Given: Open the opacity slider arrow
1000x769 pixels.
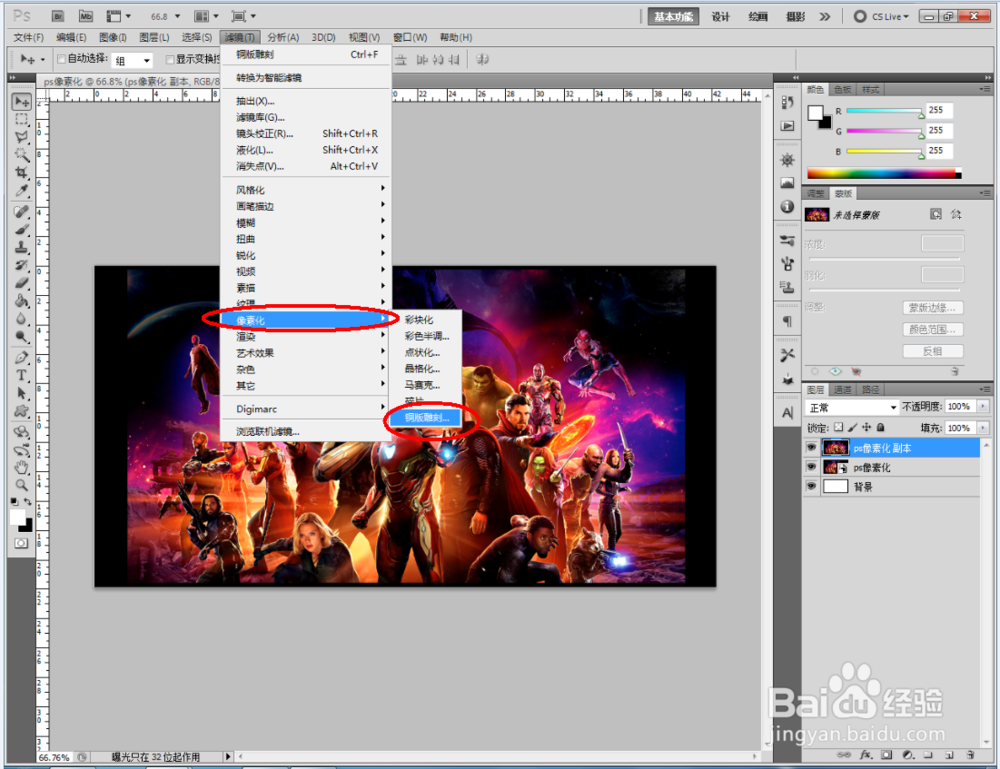Looking at the screenshot, I should tap(983, 407).
